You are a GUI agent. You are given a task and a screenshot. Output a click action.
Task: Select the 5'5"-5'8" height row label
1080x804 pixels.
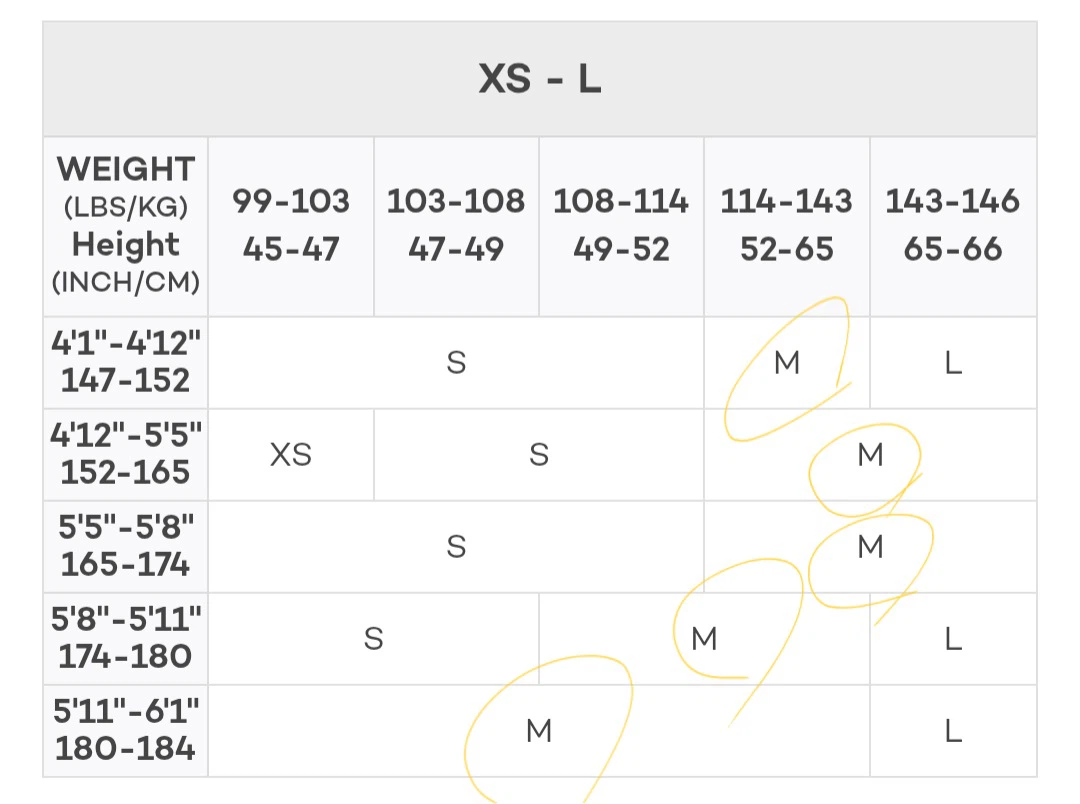(125, 546)
